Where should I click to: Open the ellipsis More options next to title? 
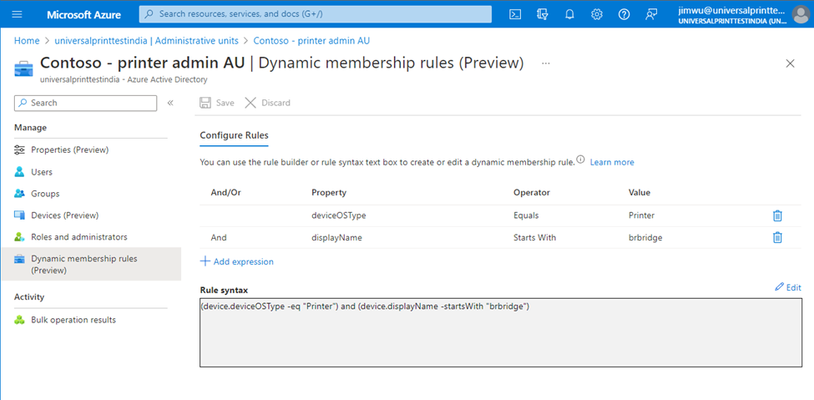click(x=546, y=63)
